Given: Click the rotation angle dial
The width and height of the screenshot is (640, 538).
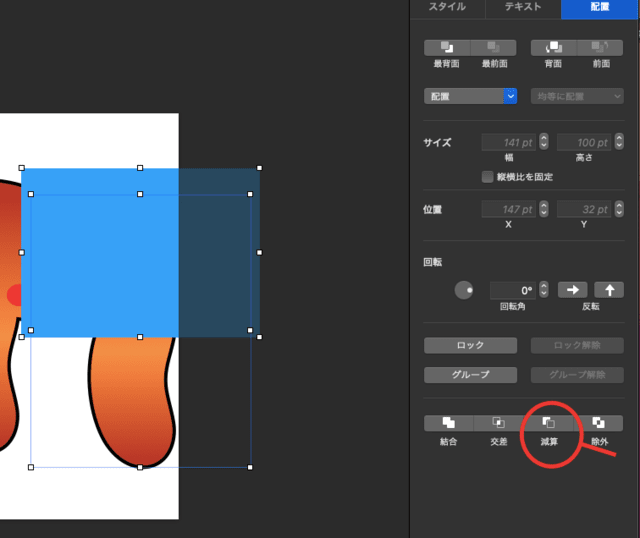Looking at the screenshot, I should click(464, 290).
